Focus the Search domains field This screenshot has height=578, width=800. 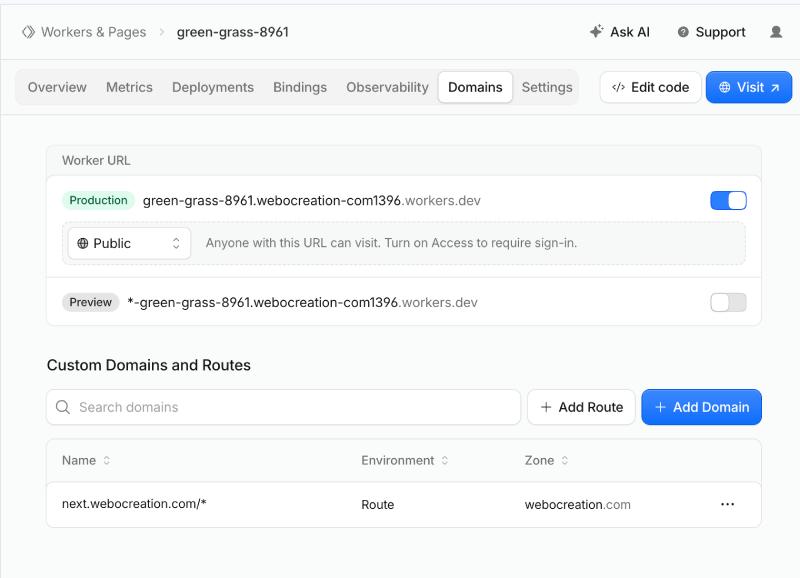(284, 407)
